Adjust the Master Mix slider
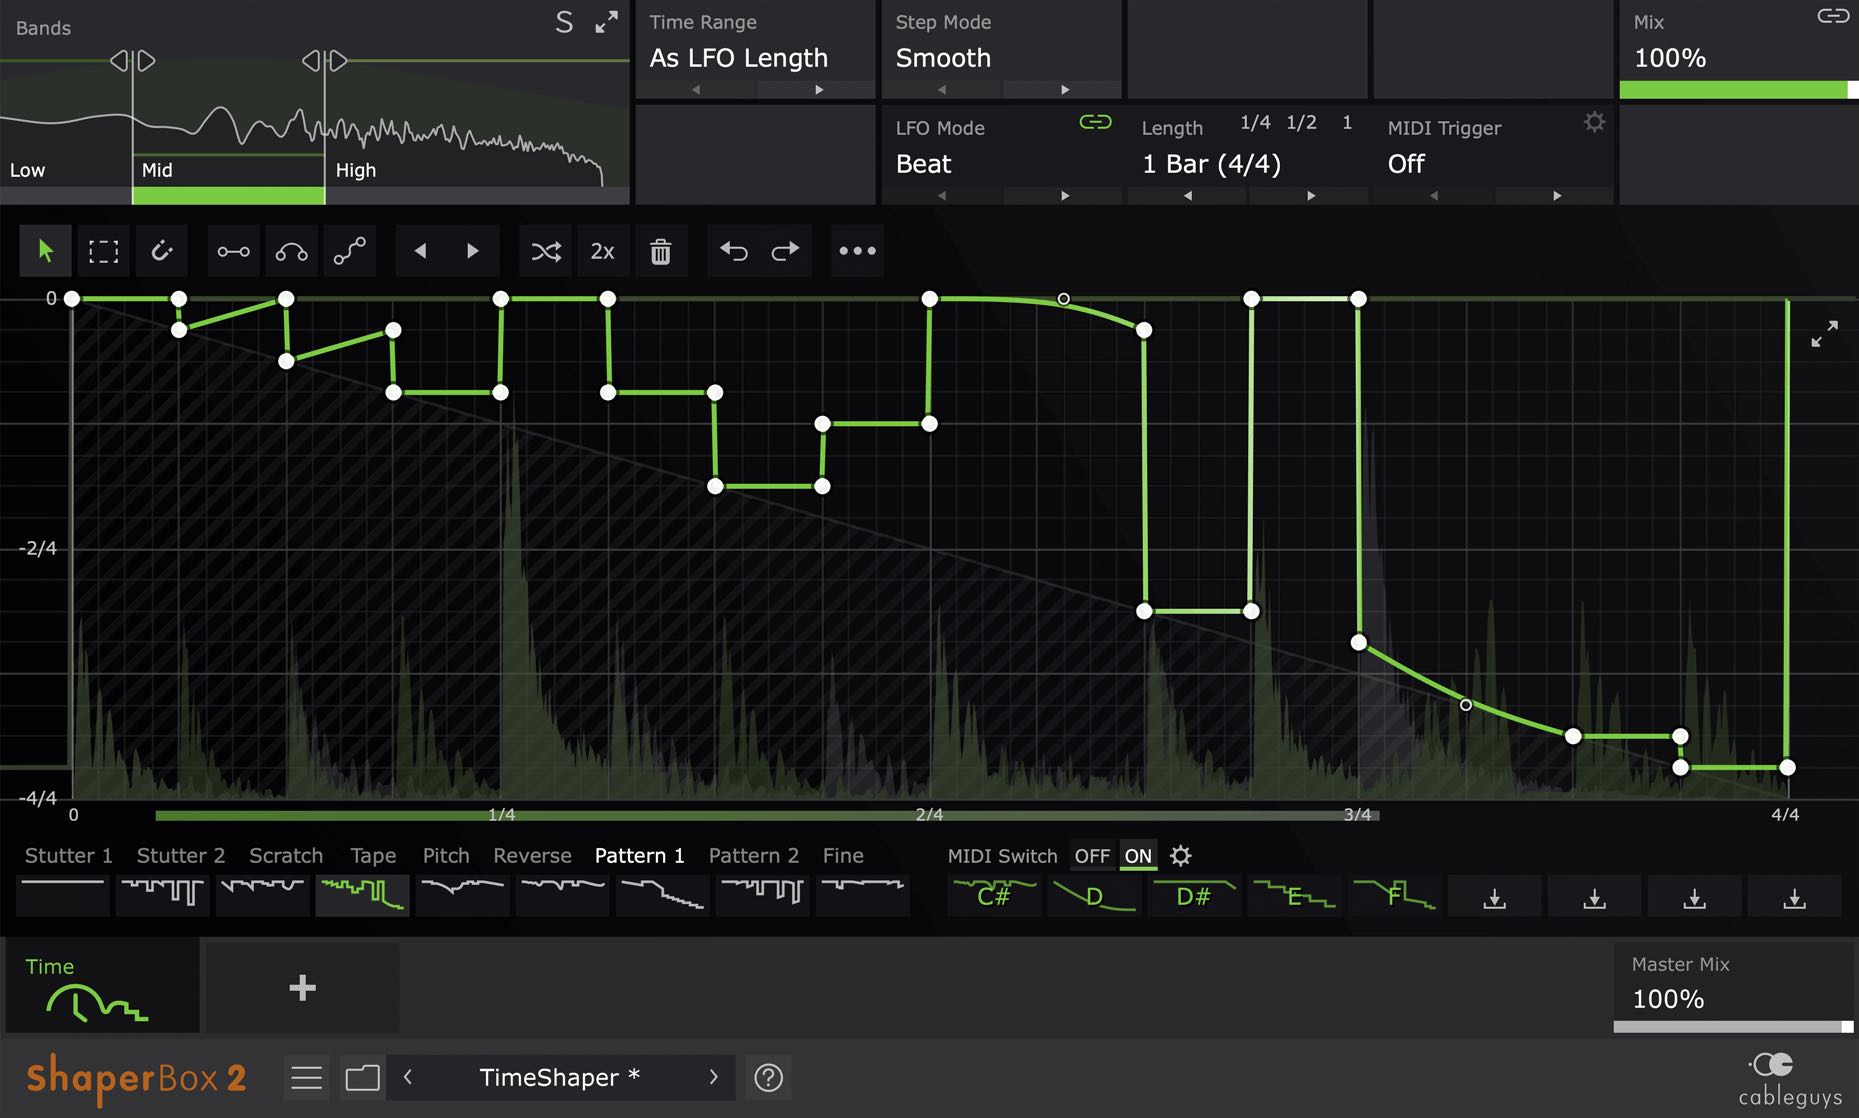This screenshot has width=1859, height=1118. tap(1732, 1027)
